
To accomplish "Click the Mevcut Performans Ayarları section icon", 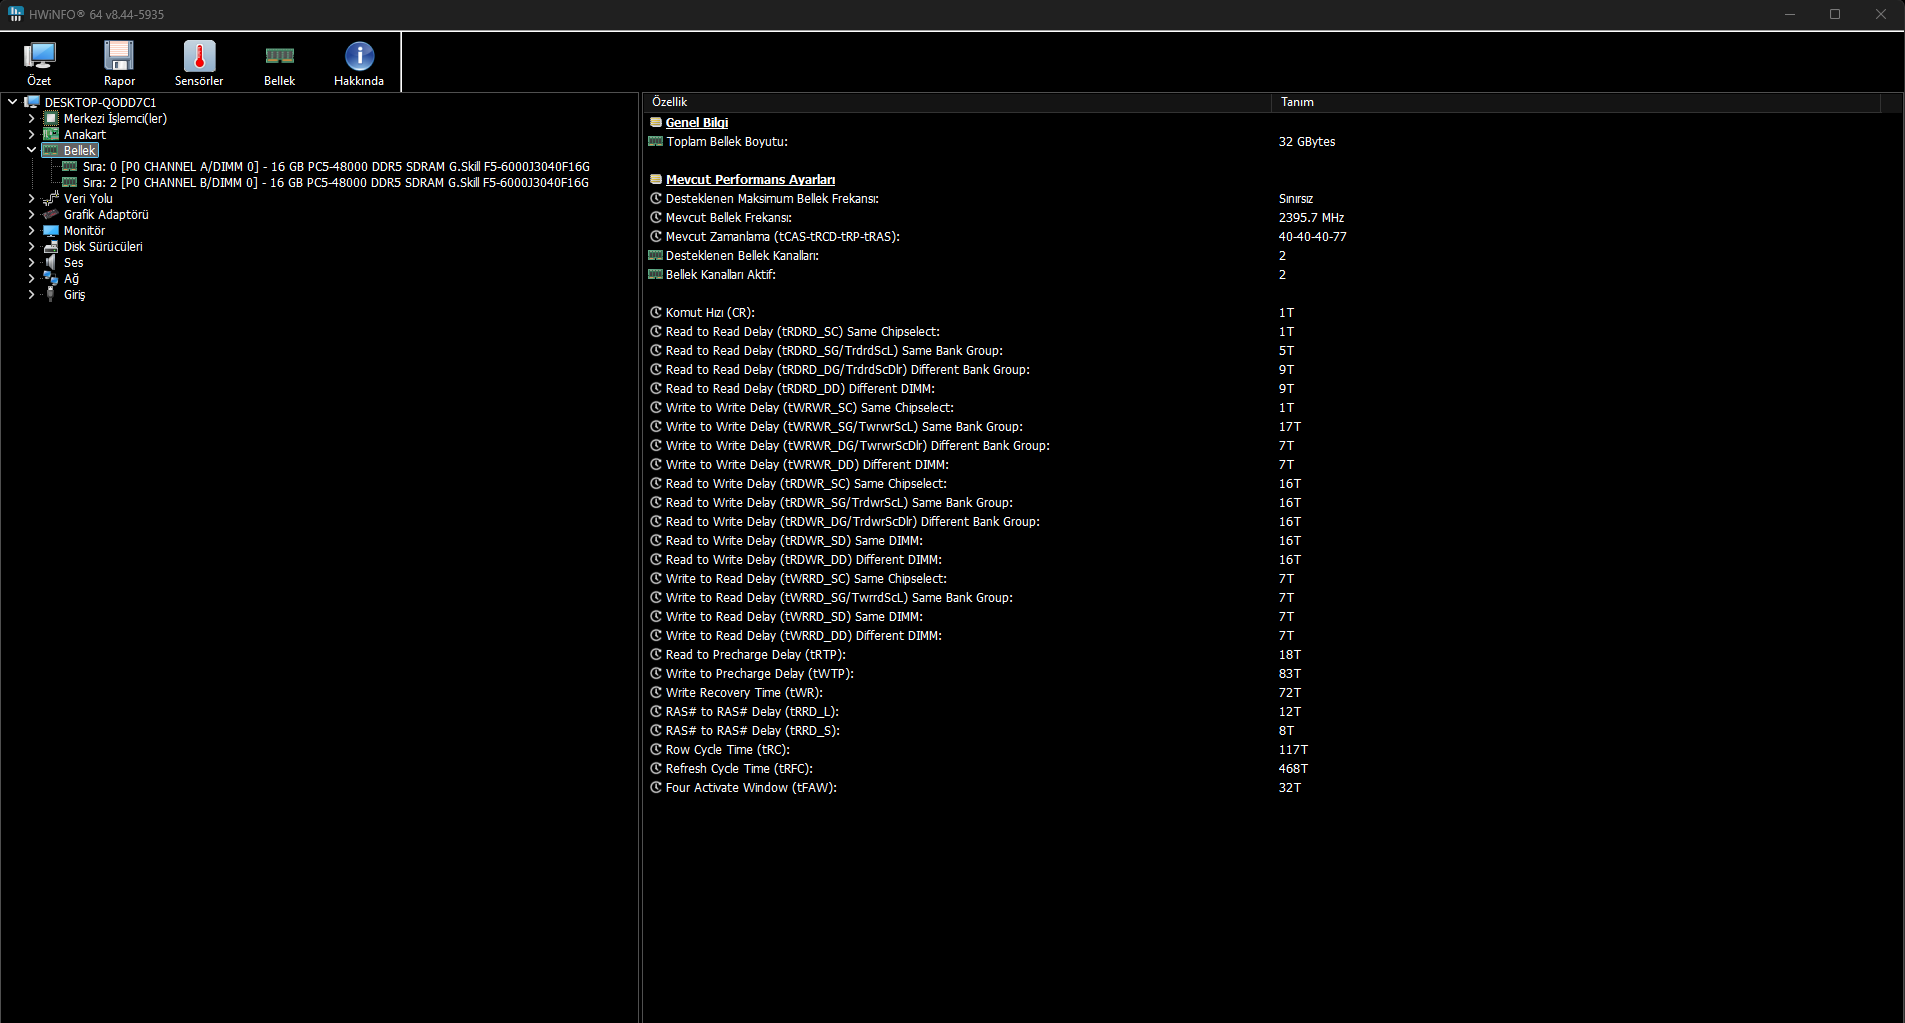I will click(656, 179).
